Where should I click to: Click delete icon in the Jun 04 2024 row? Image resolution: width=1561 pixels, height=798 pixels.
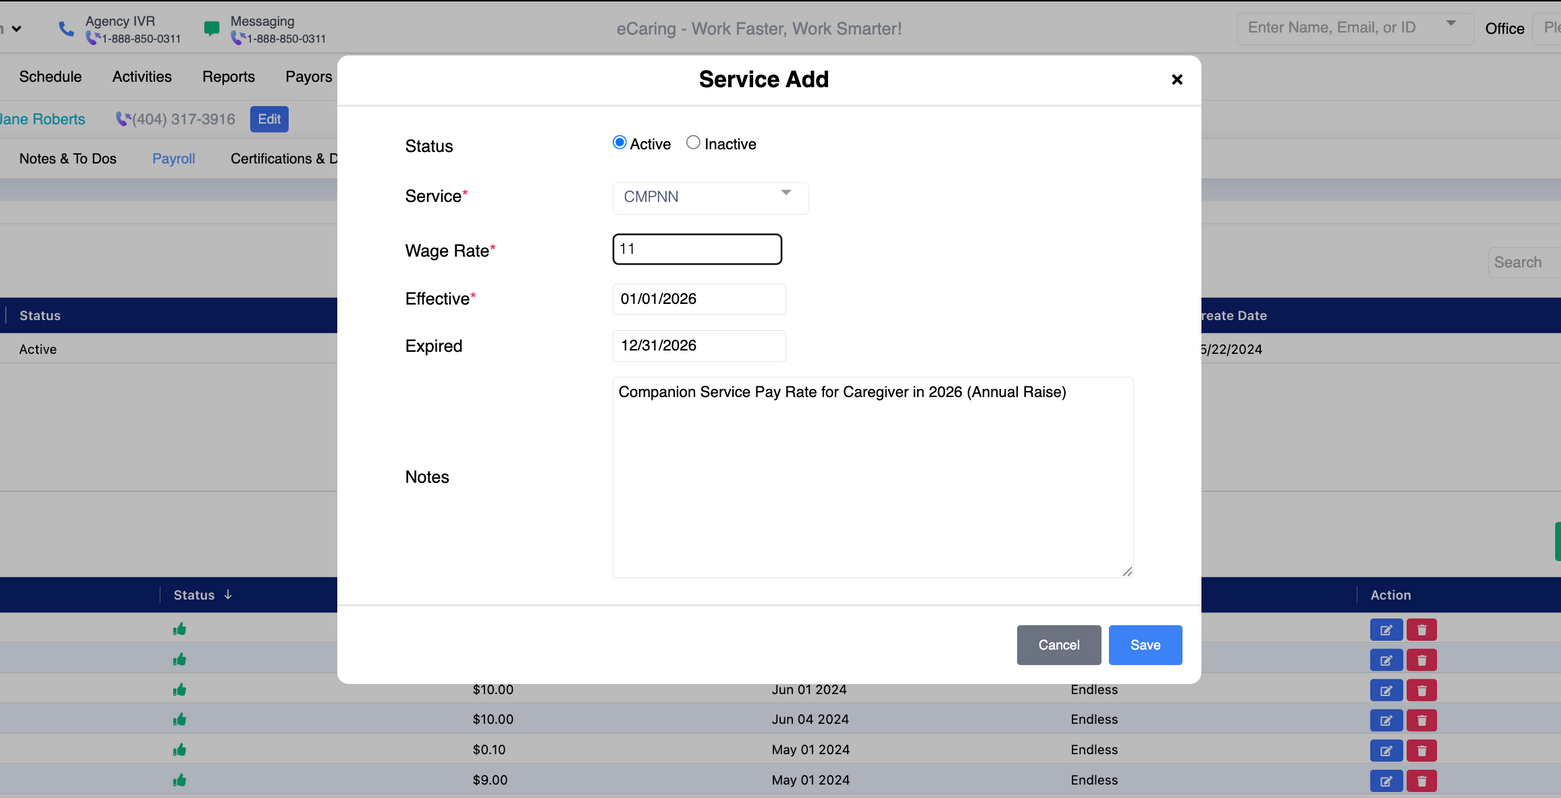point(1421,720)
